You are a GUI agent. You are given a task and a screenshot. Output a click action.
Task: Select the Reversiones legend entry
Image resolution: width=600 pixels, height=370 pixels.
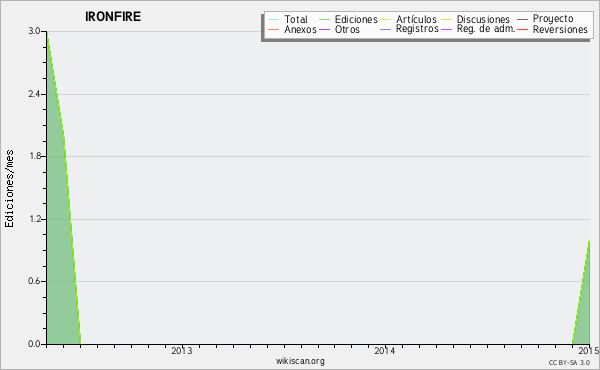[x=560, y=29]
